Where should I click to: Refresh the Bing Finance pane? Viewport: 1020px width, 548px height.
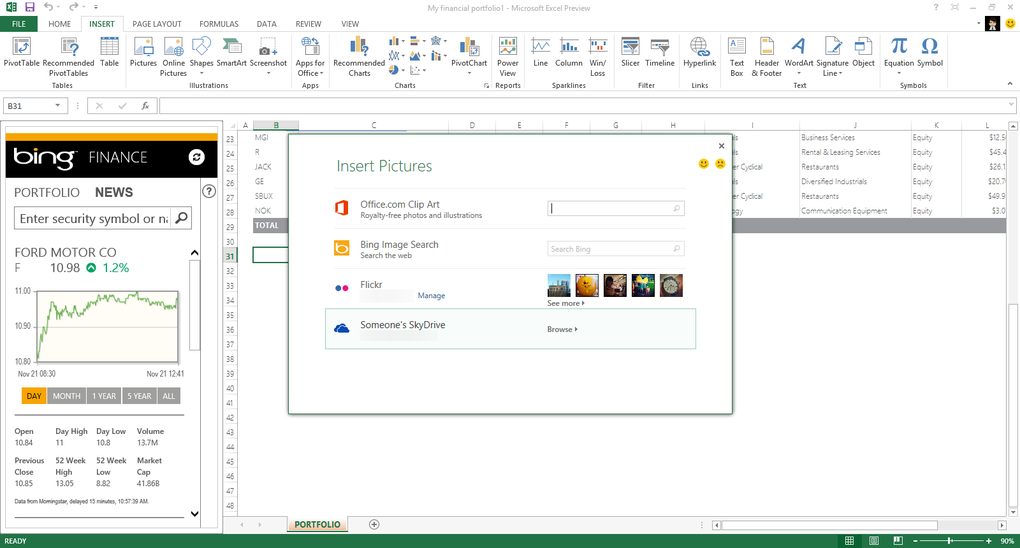click(x=196, y=157)
